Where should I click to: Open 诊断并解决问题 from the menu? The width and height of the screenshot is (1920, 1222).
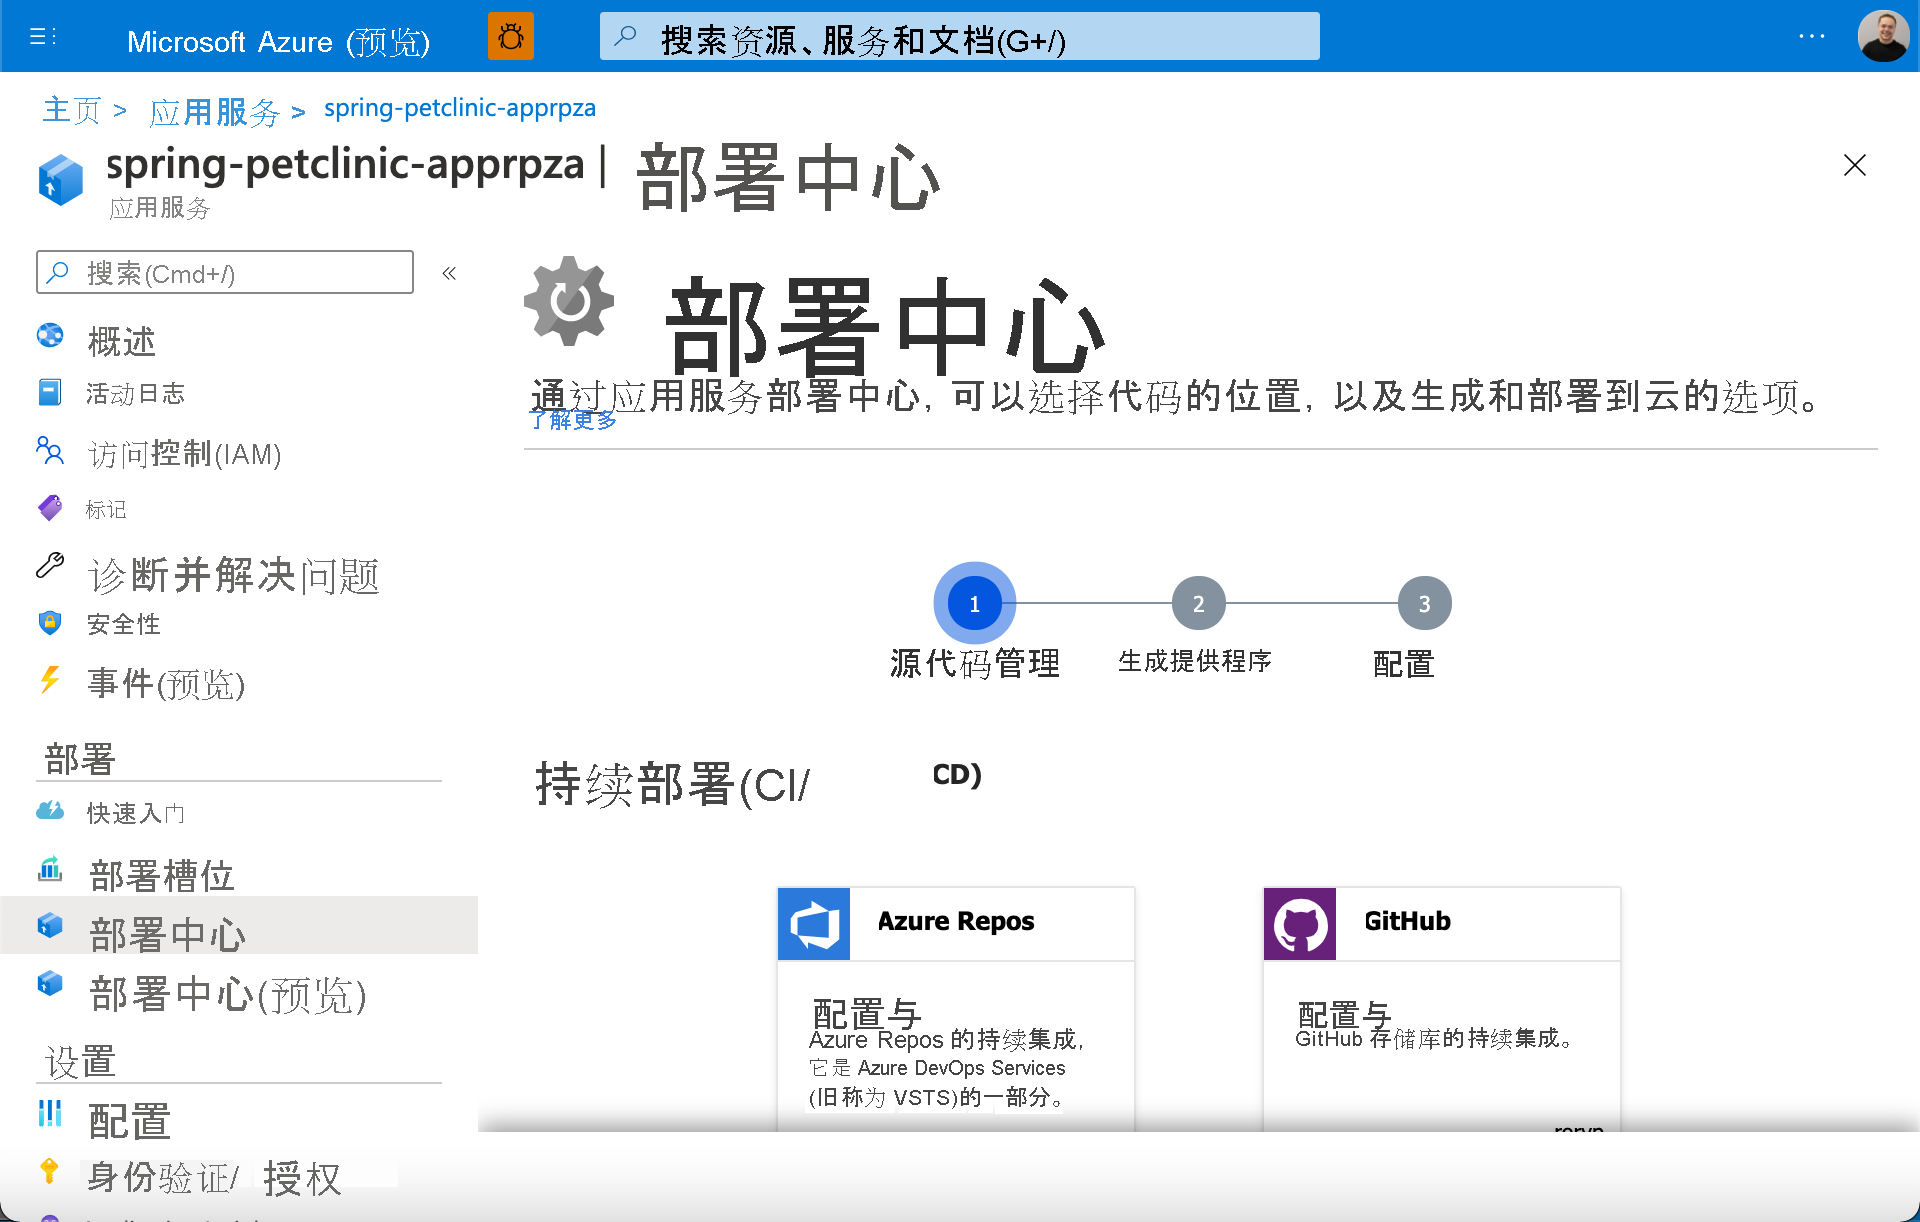(233, 575)
